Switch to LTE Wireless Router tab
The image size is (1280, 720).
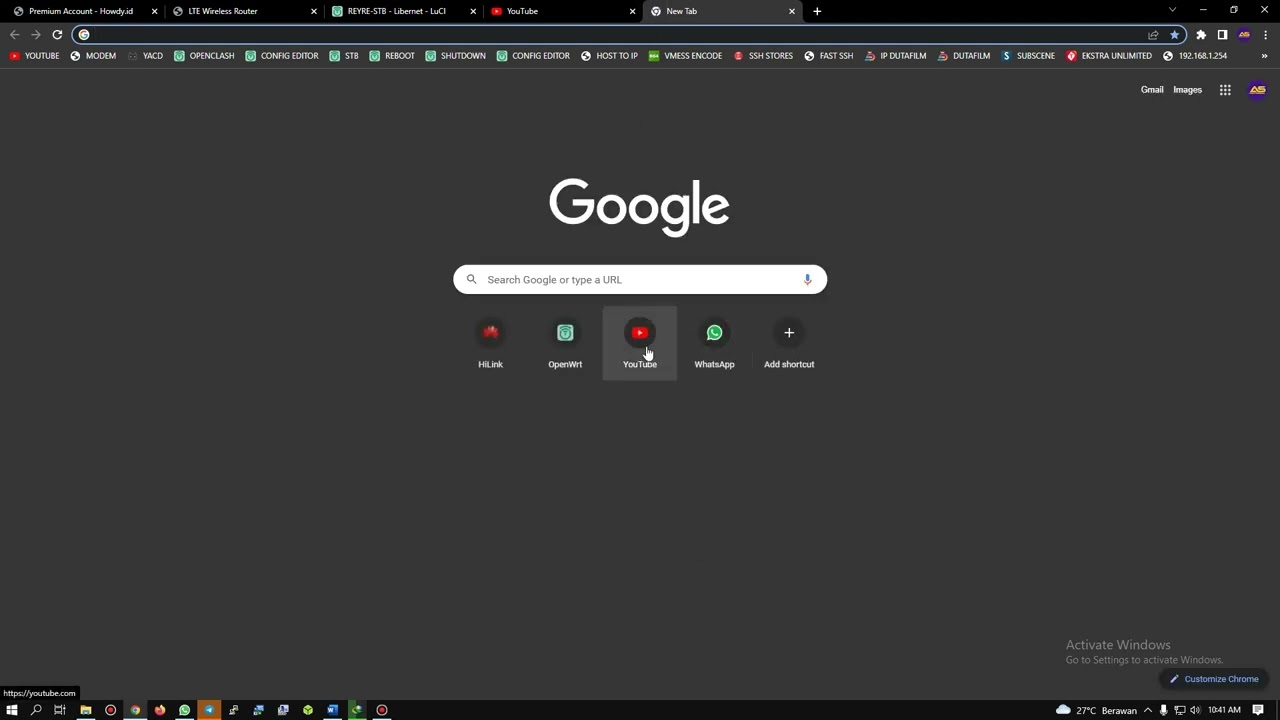coord(244,11)
